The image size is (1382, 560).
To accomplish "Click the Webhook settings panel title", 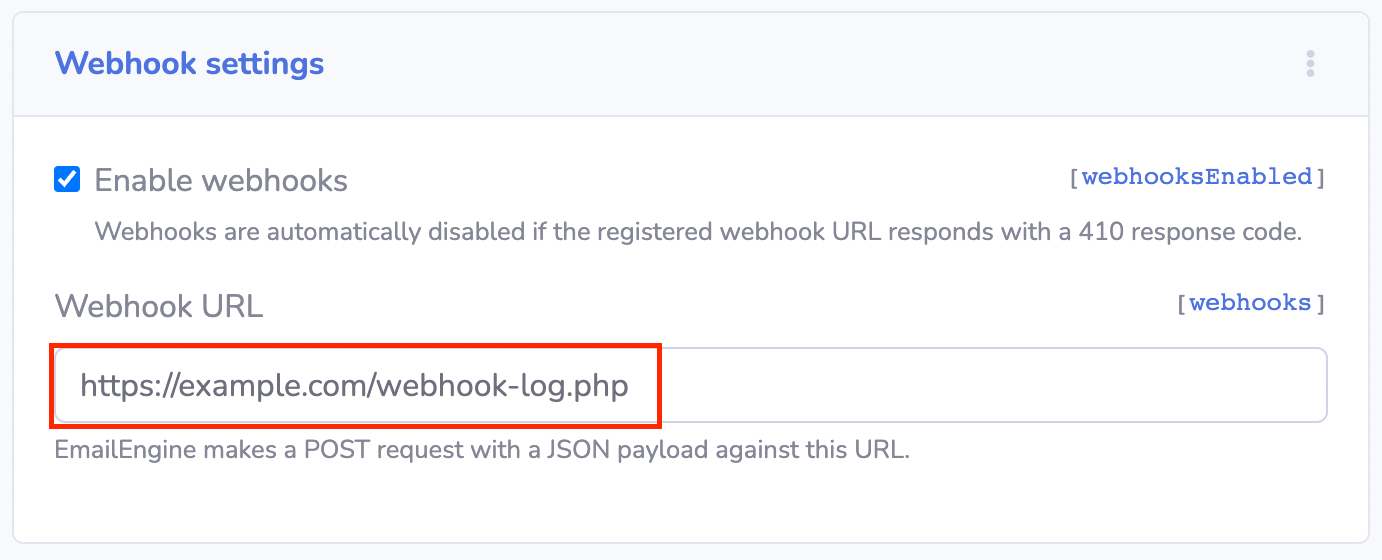I will (x=189, y=64).
